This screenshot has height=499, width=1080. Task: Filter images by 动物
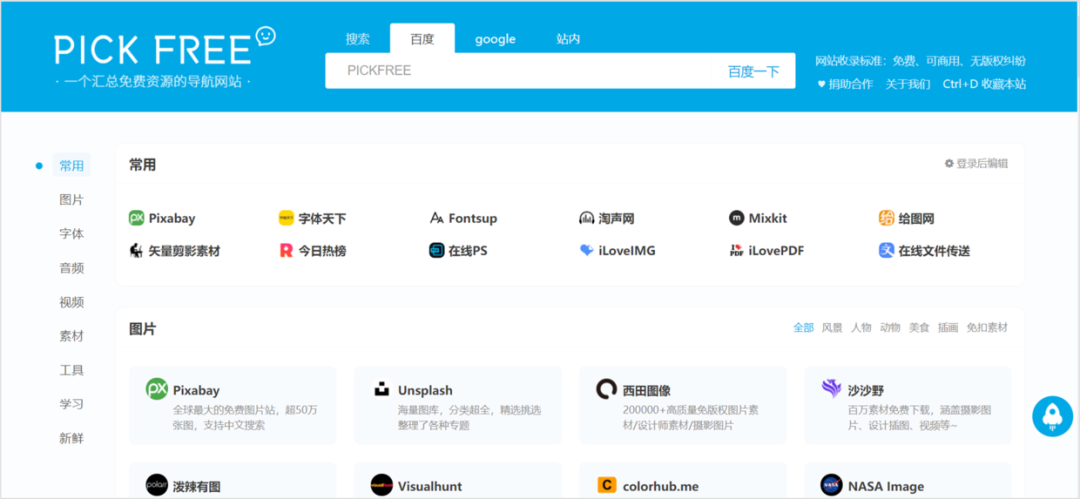(890, 328)
